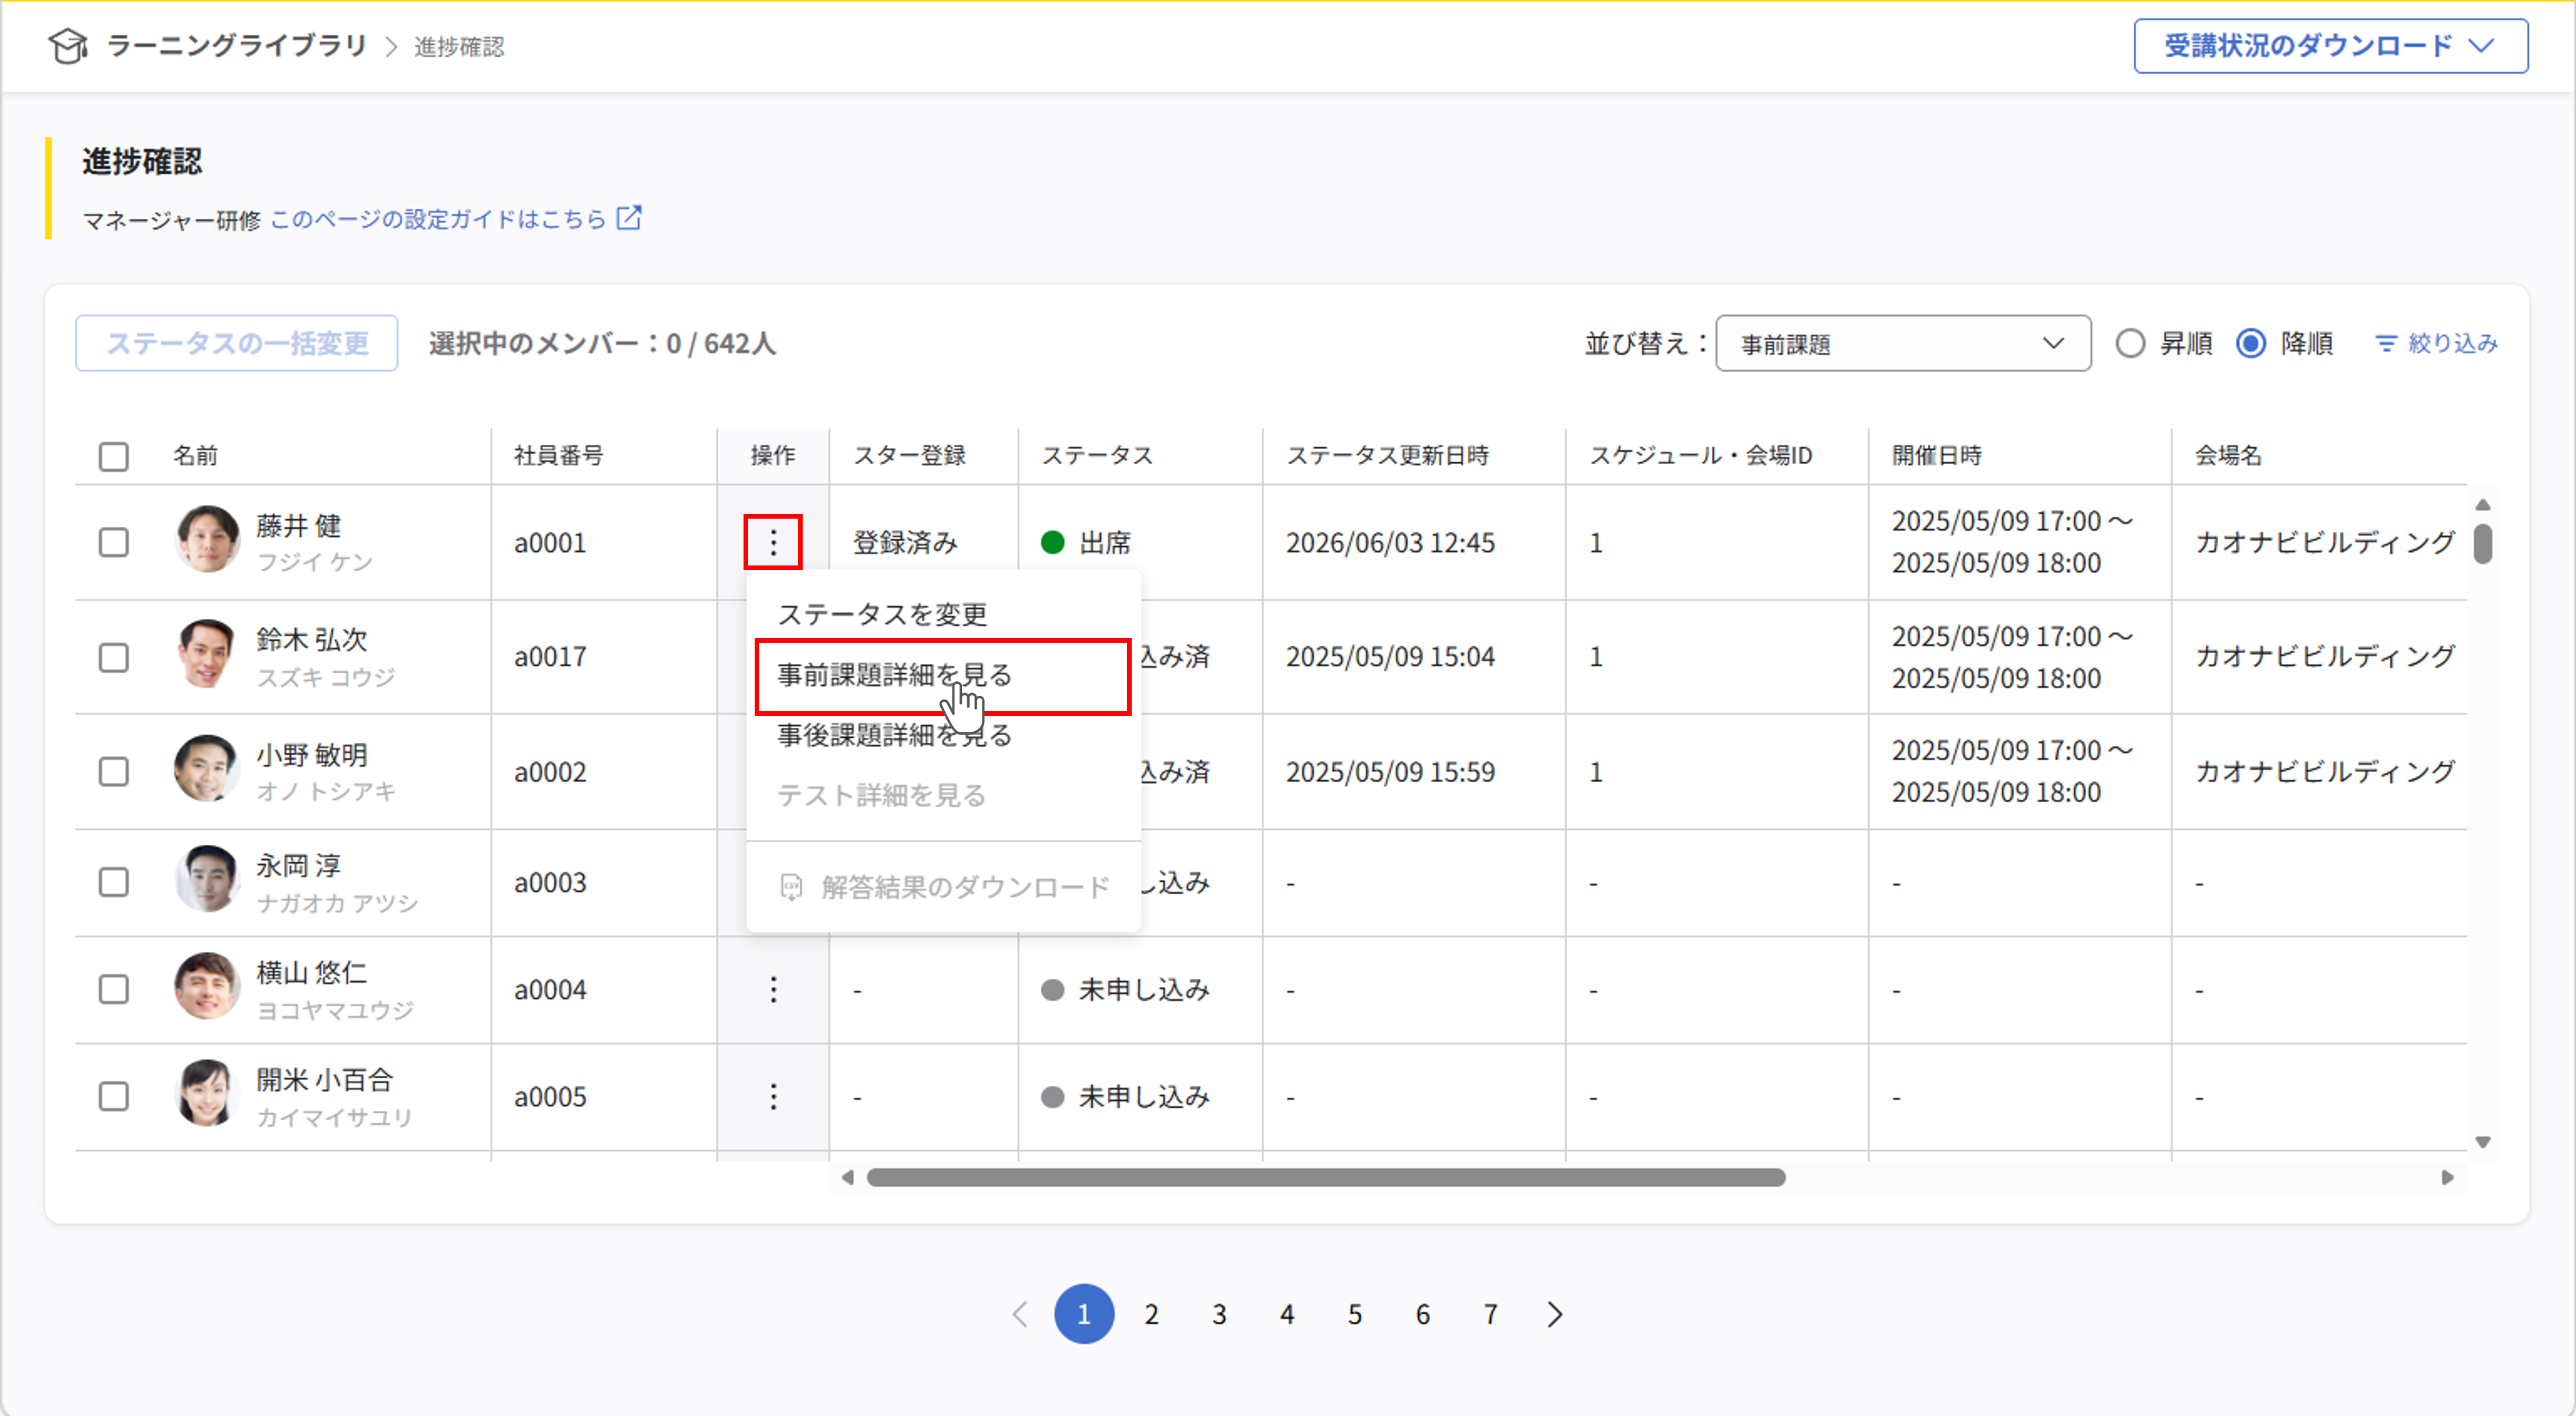Go to previous page with left chevron
Viewport: 2576px width, 1416px height.
1019,1314
